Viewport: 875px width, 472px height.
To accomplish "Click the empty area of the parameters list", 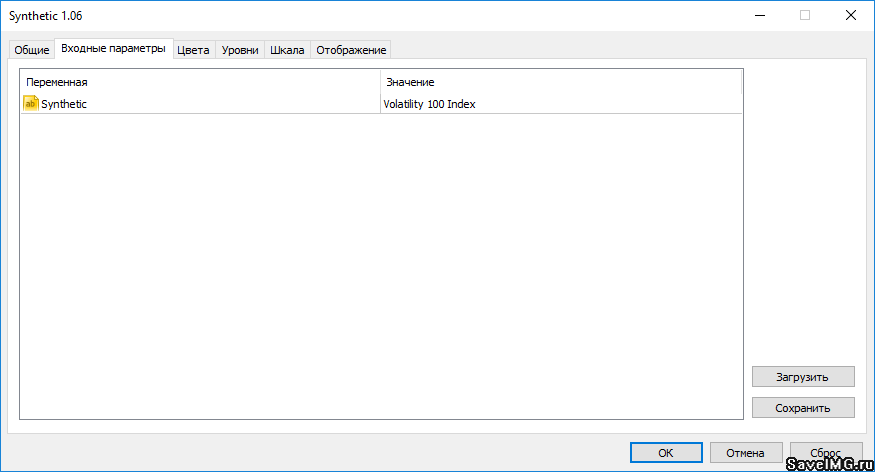I will 380,270.
